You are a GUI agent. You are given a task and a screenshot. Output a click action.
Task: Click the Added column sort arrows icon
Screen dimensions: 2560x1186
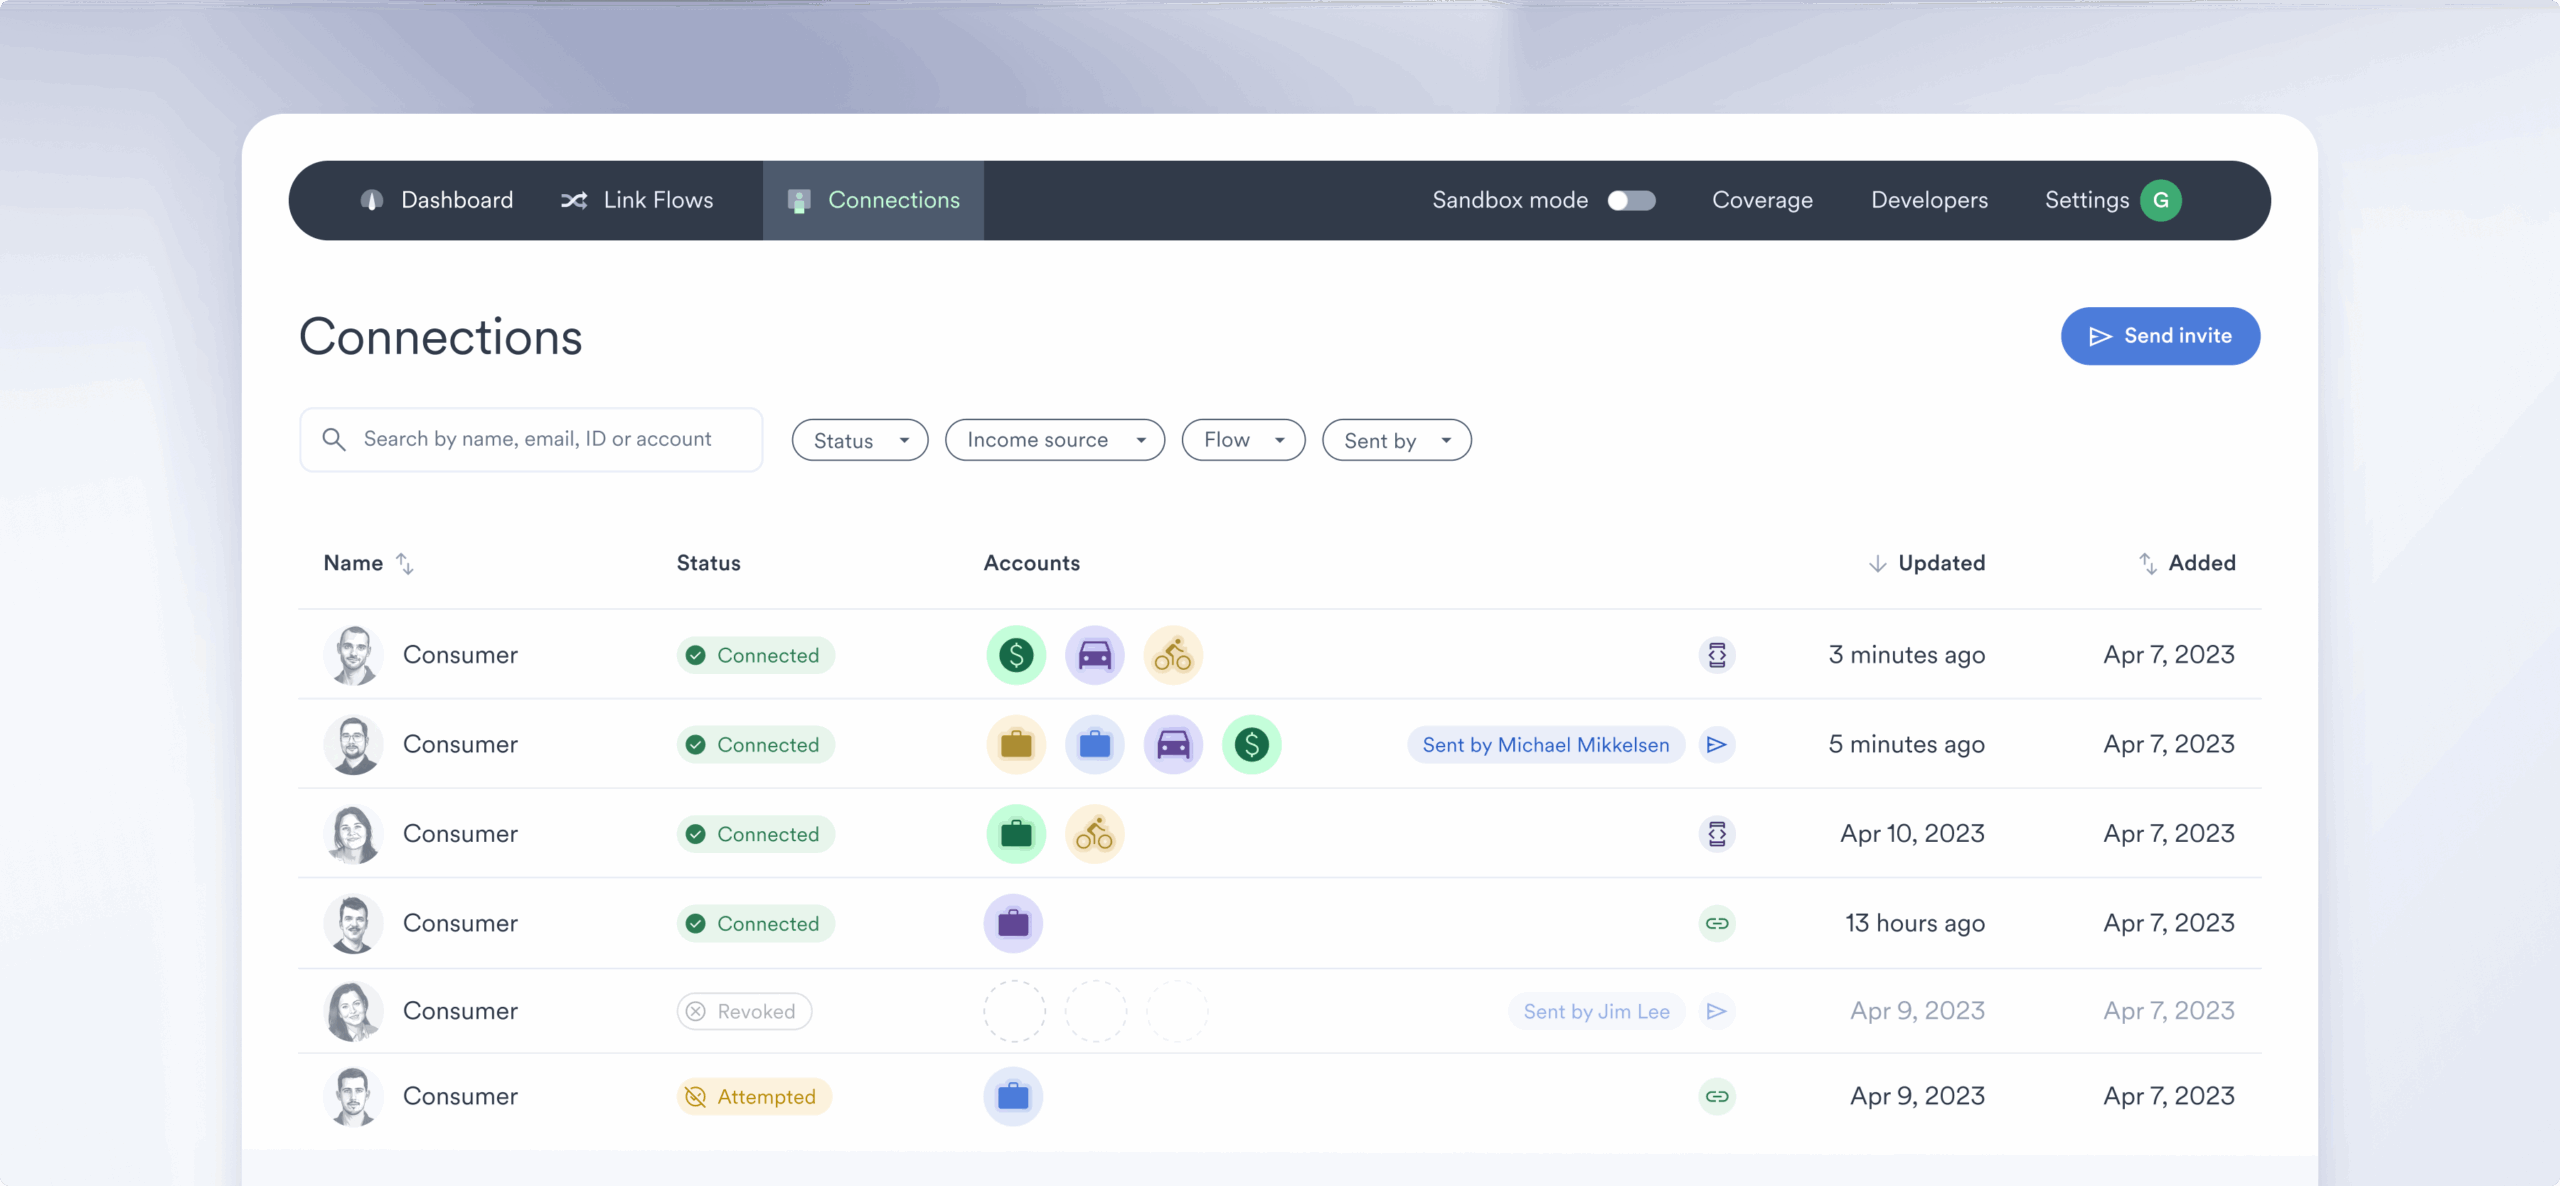click(x=2147, y=563)
